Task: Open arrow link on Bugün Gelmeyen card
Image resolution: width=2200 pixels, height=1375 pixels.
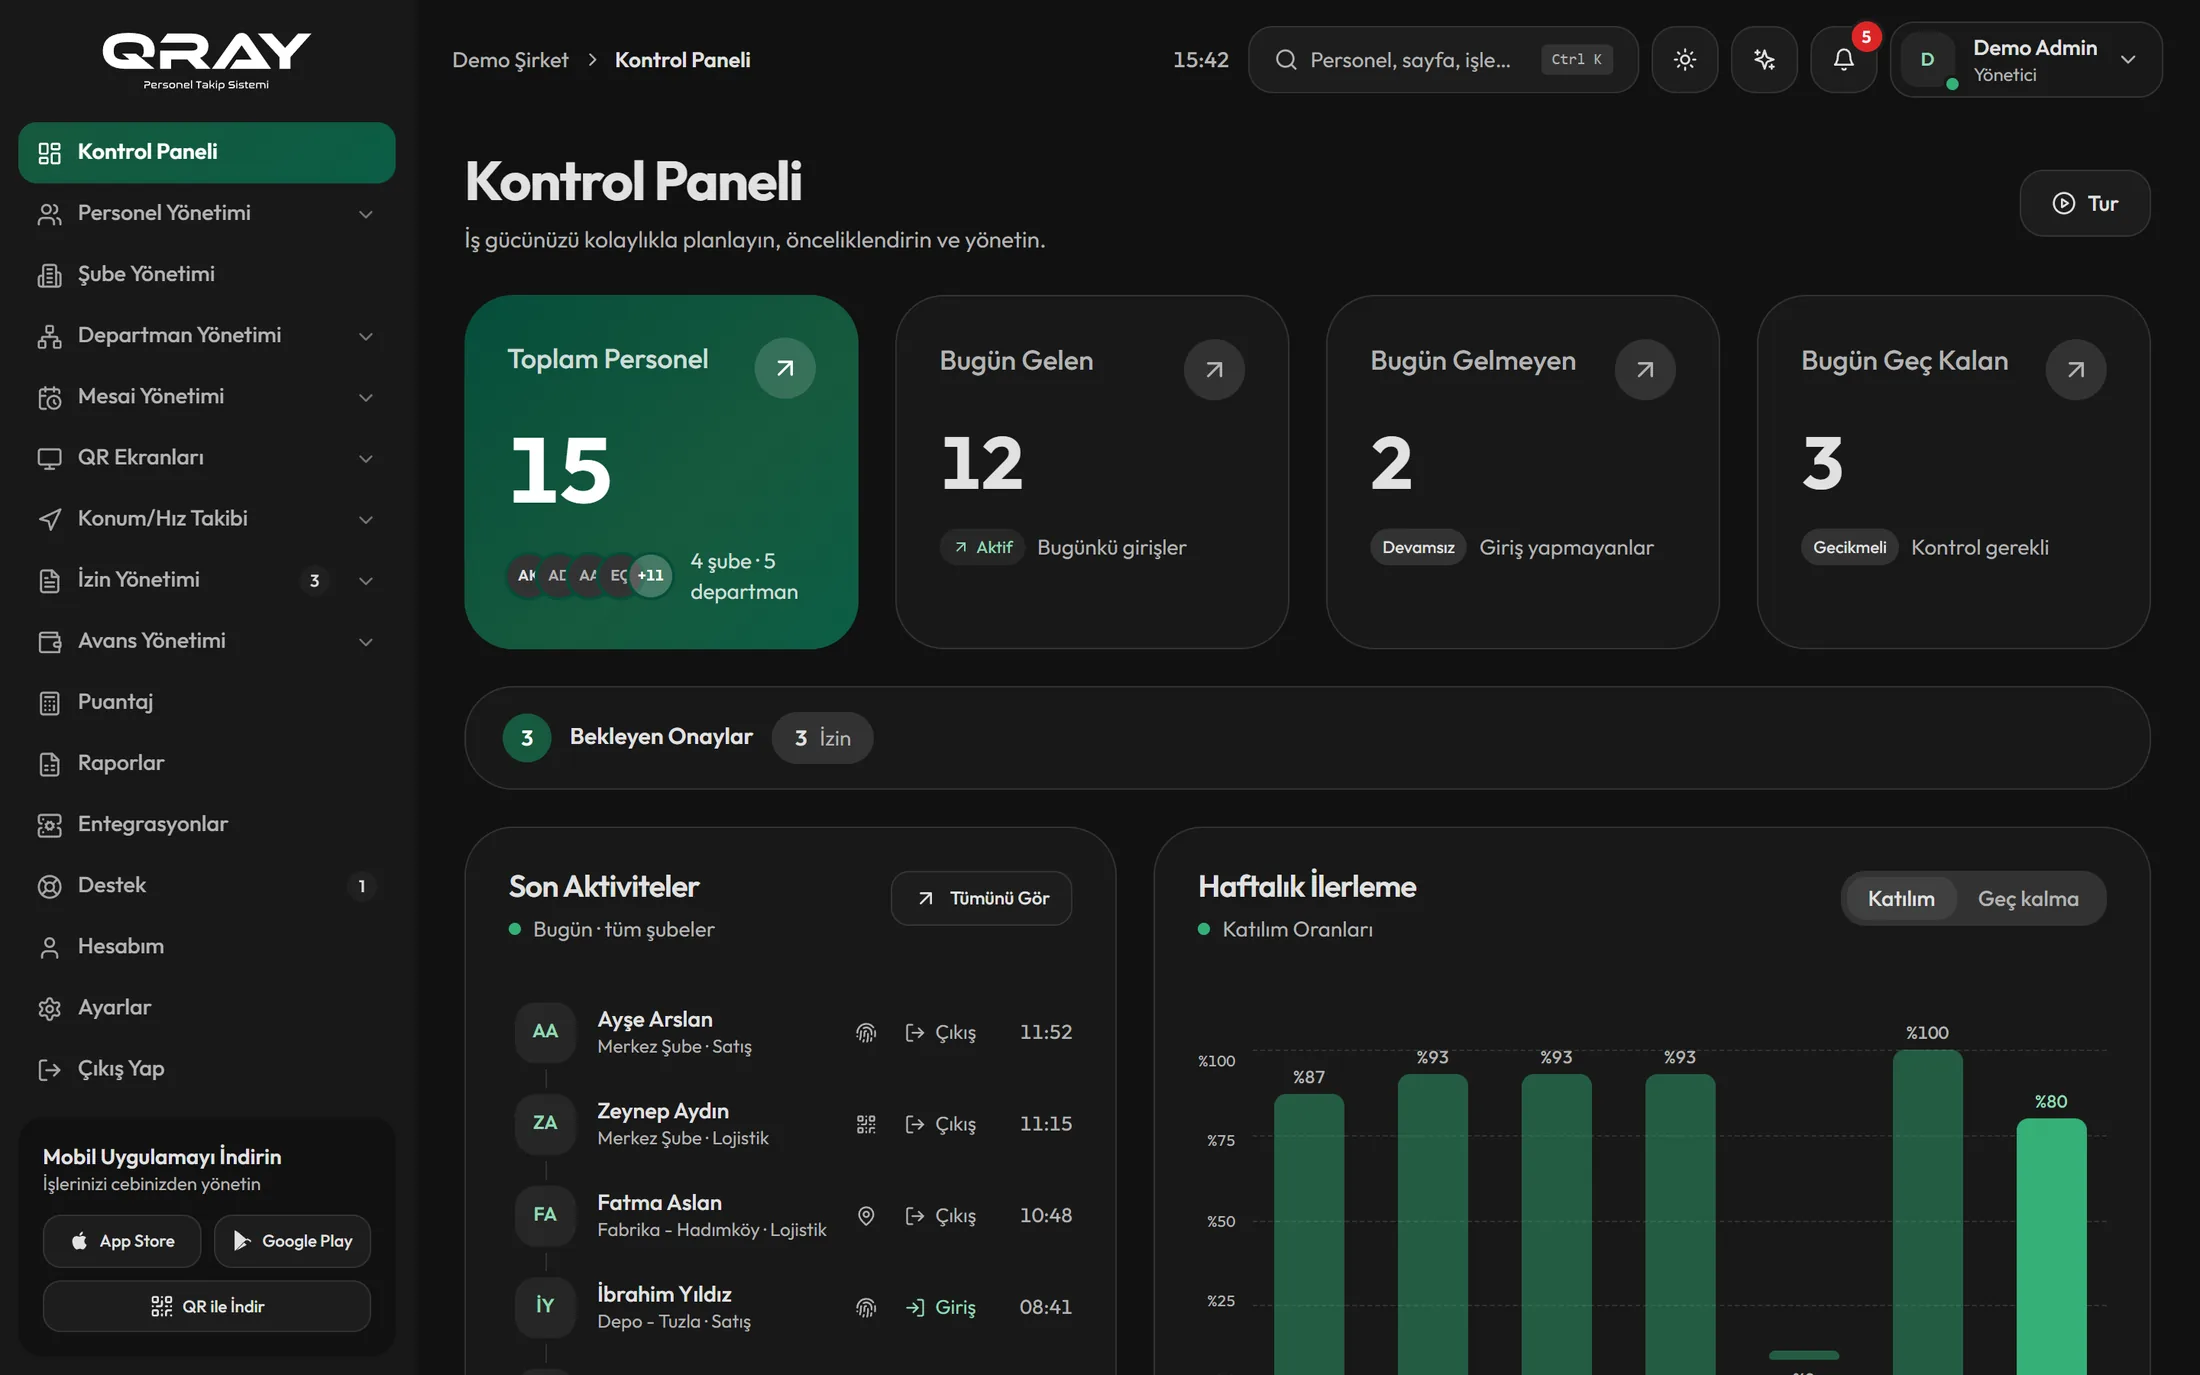Action: tap(1645, 369)
